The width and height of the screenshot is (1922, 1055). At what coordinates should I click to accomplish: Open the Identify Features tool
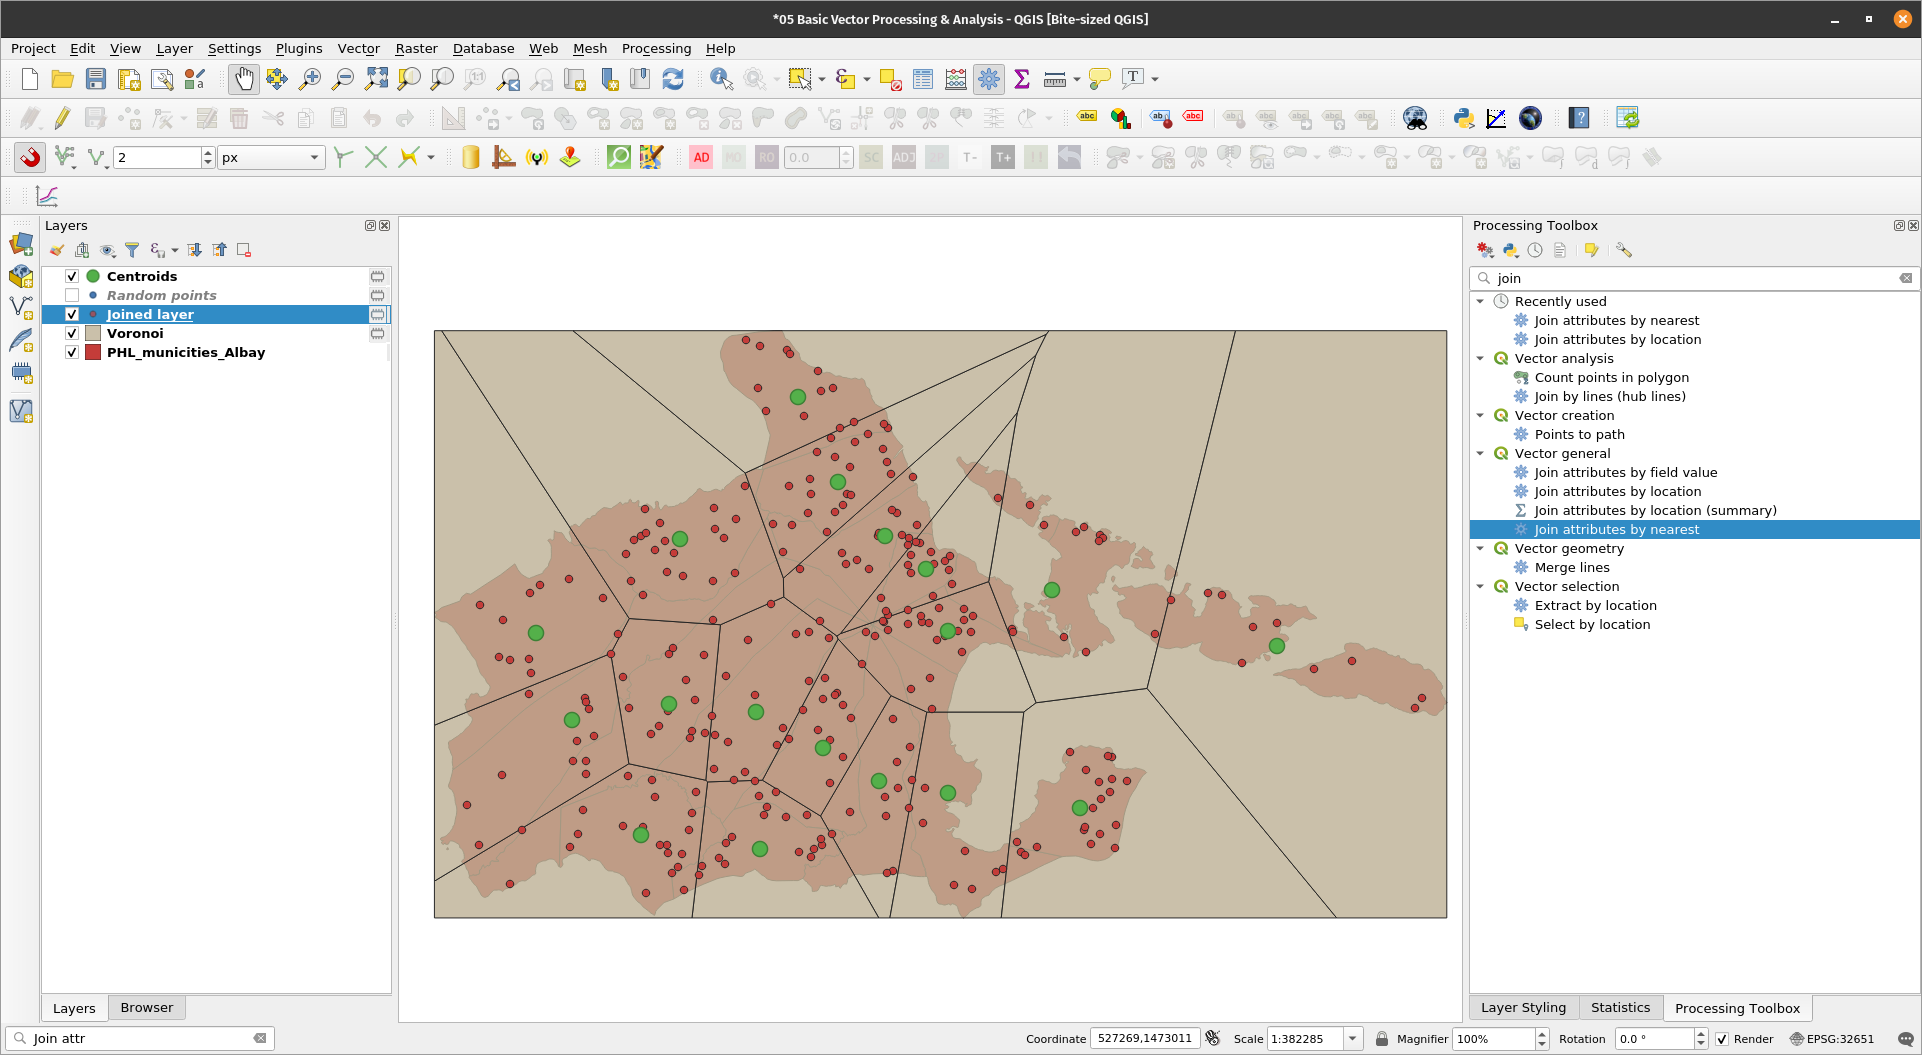[720, 79]
